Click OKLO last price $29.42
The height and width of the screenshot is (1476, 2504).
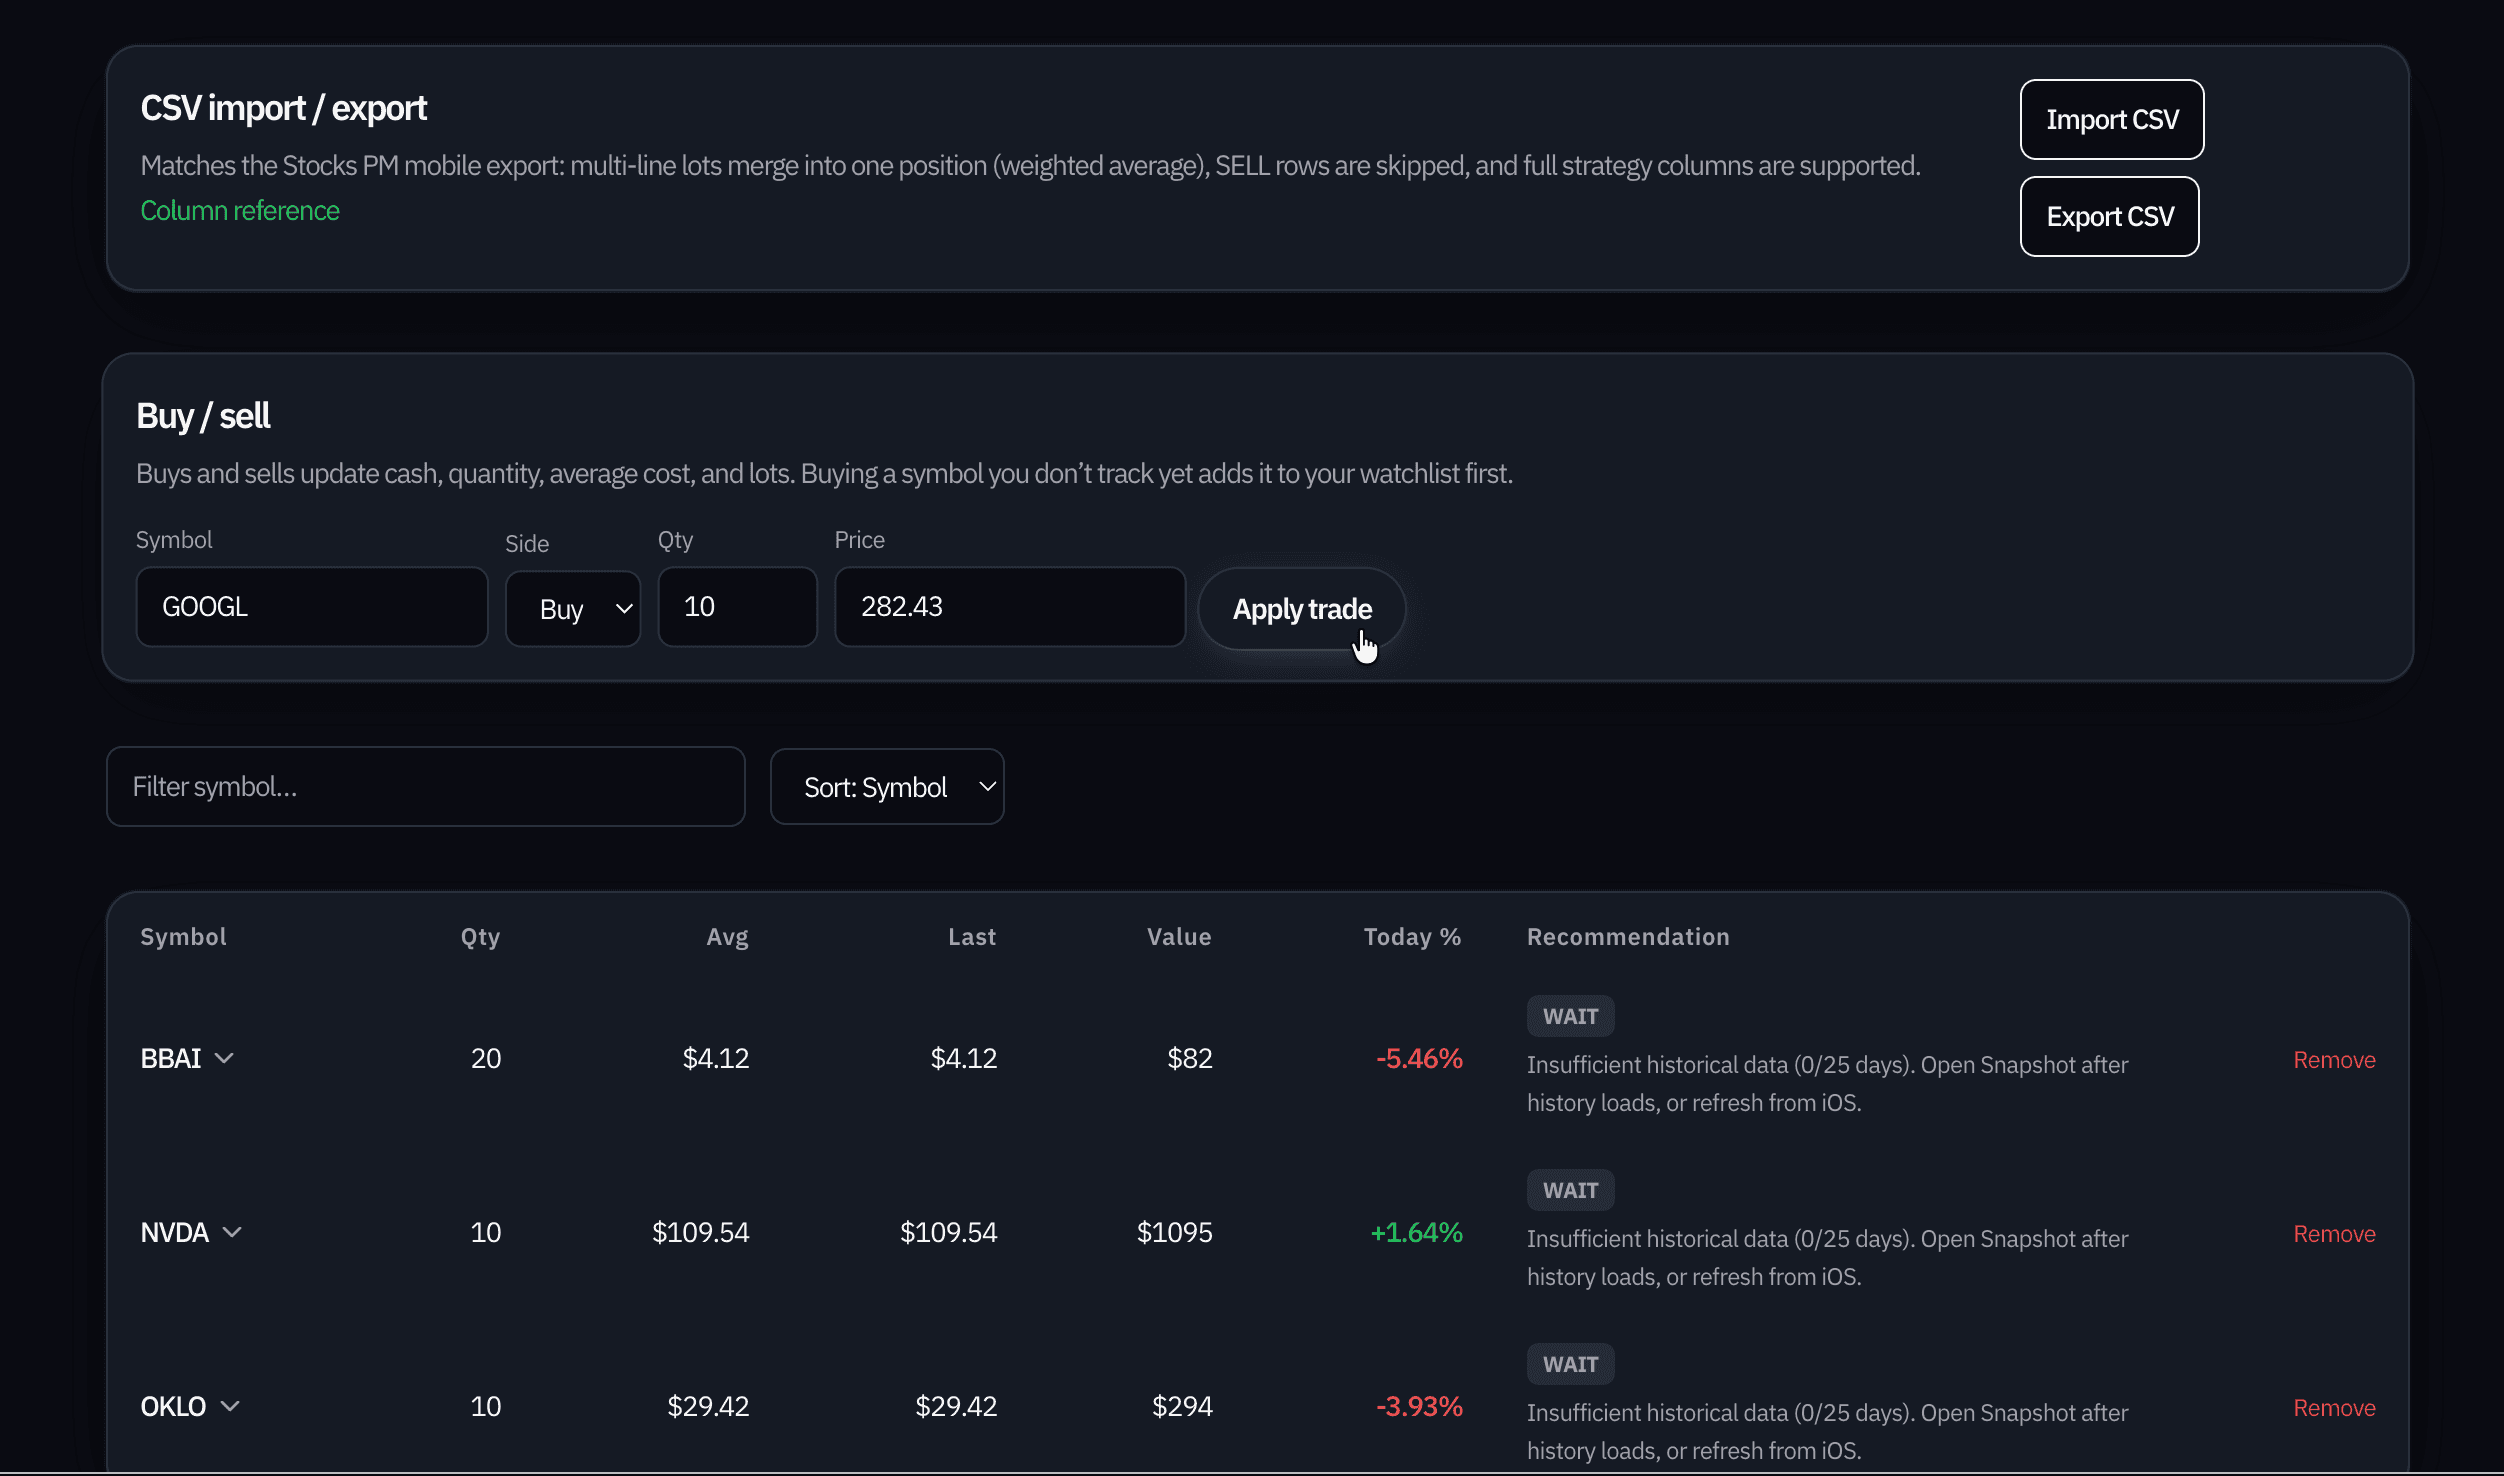956,1406
